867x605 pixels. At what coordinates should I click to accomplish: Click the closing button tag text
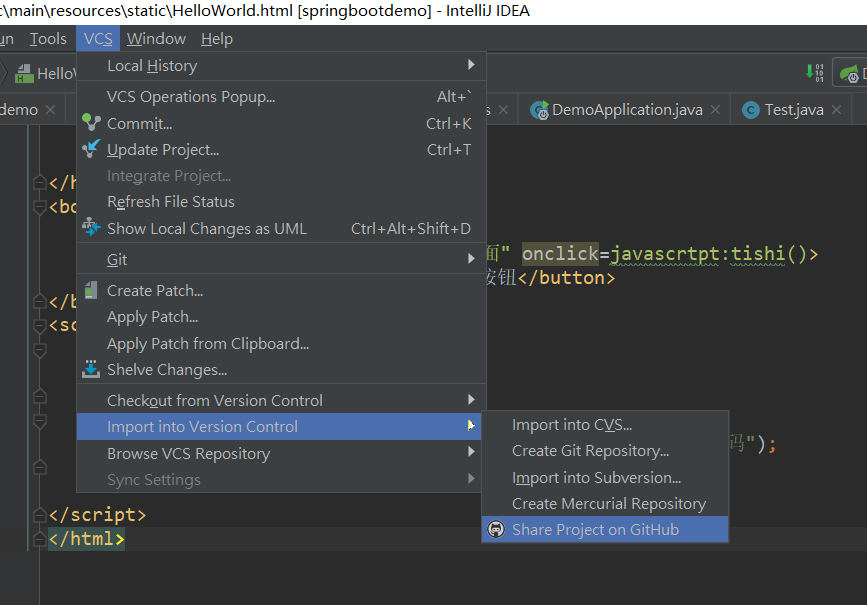click(x=566, y=278)
